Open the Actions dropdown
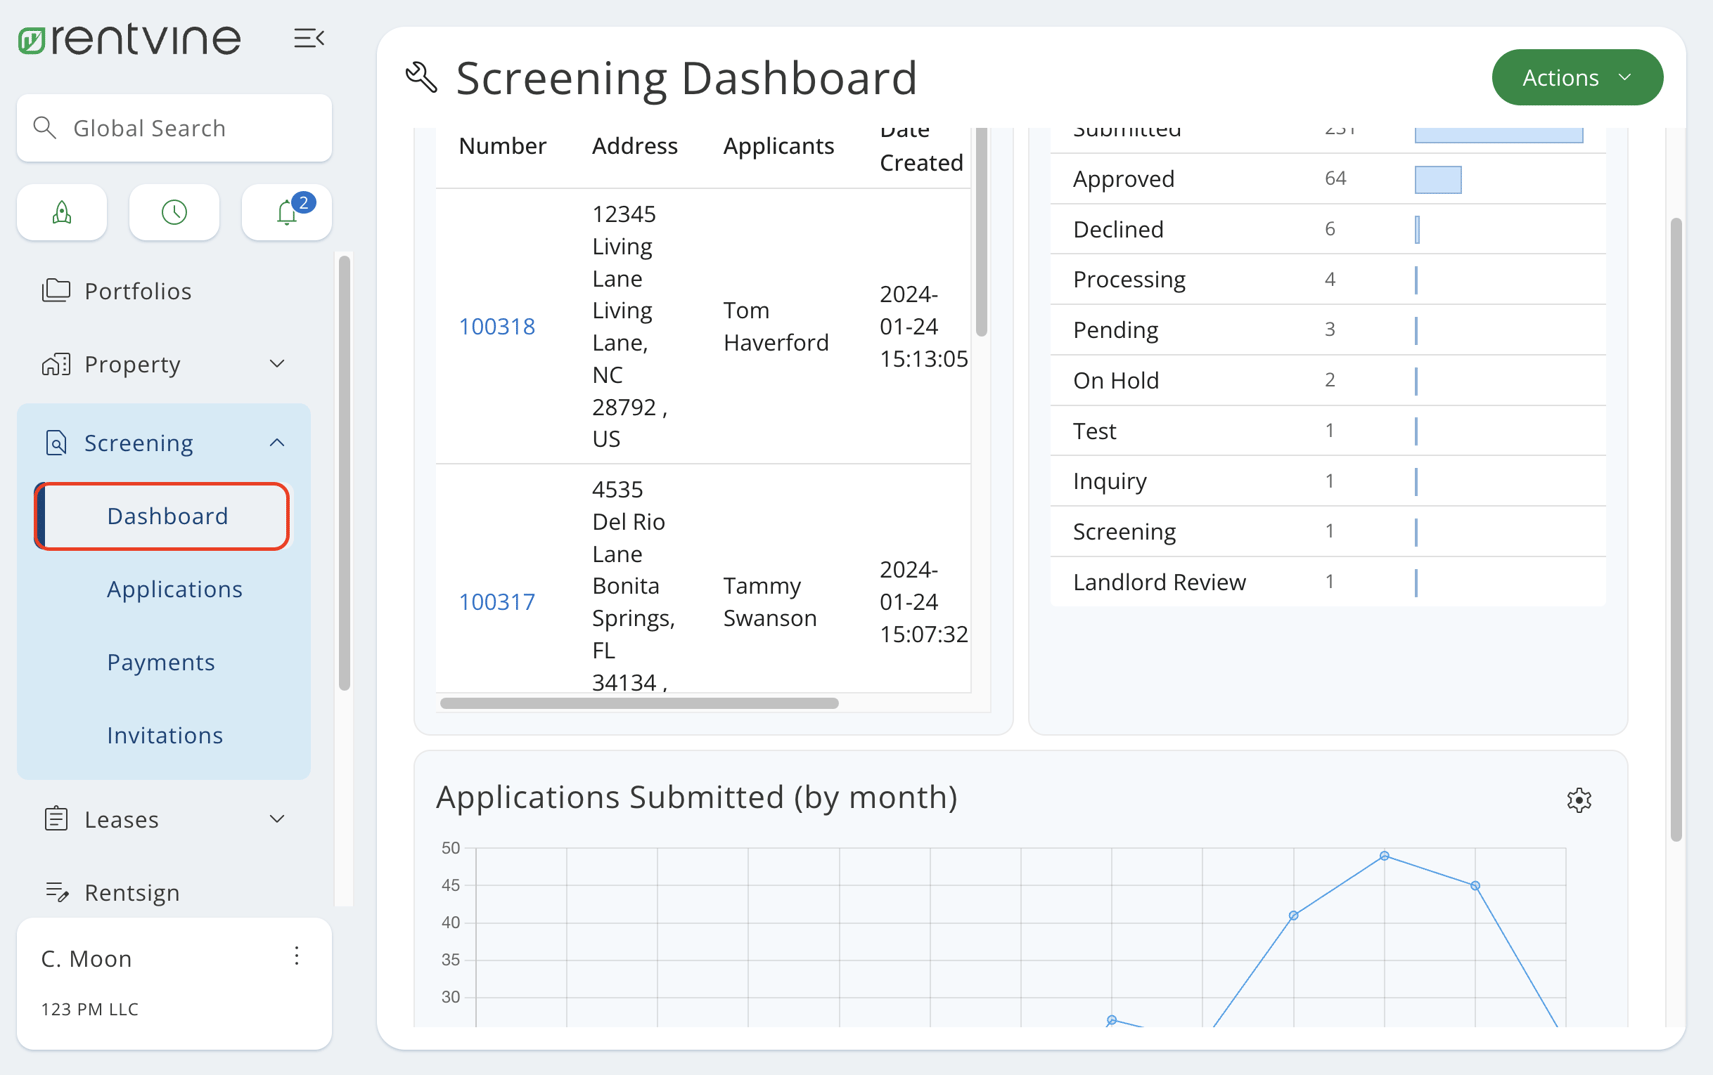This screenshot has height=1075, width=1713. click(x=1577, y=77)
